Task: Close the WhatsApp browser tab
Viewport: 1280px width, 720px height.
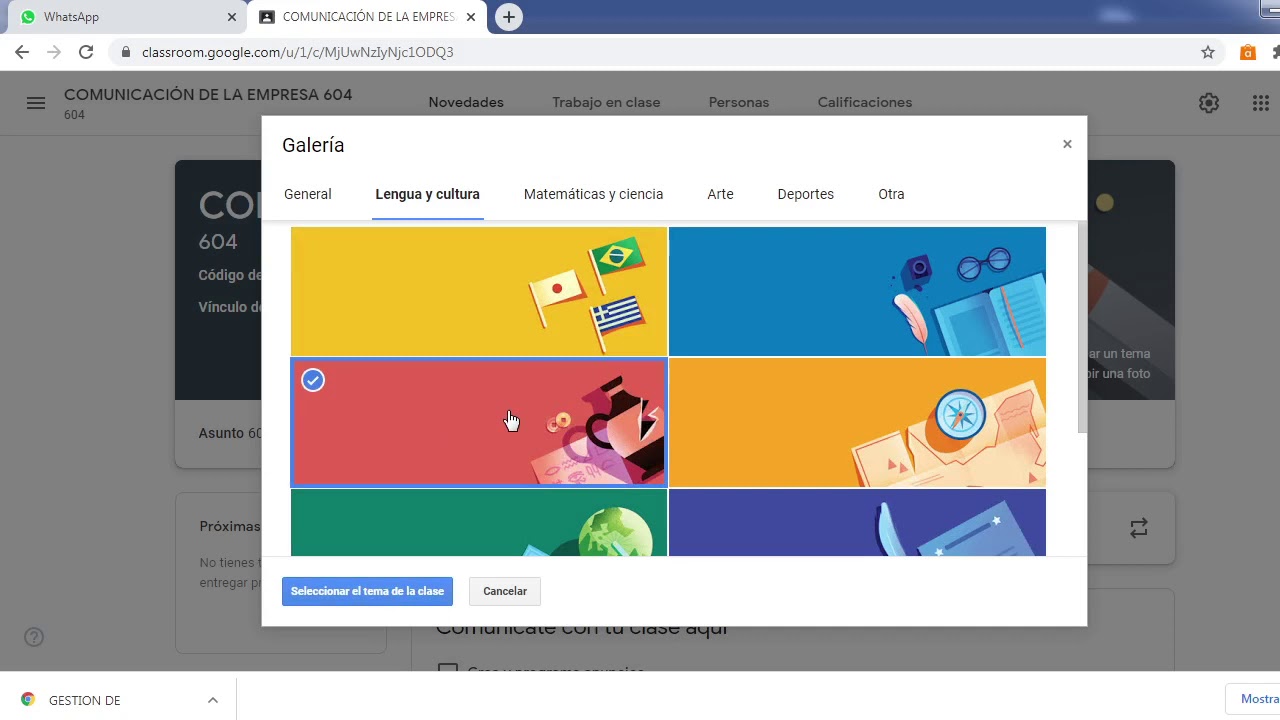Action: click(x=231, y=17)
